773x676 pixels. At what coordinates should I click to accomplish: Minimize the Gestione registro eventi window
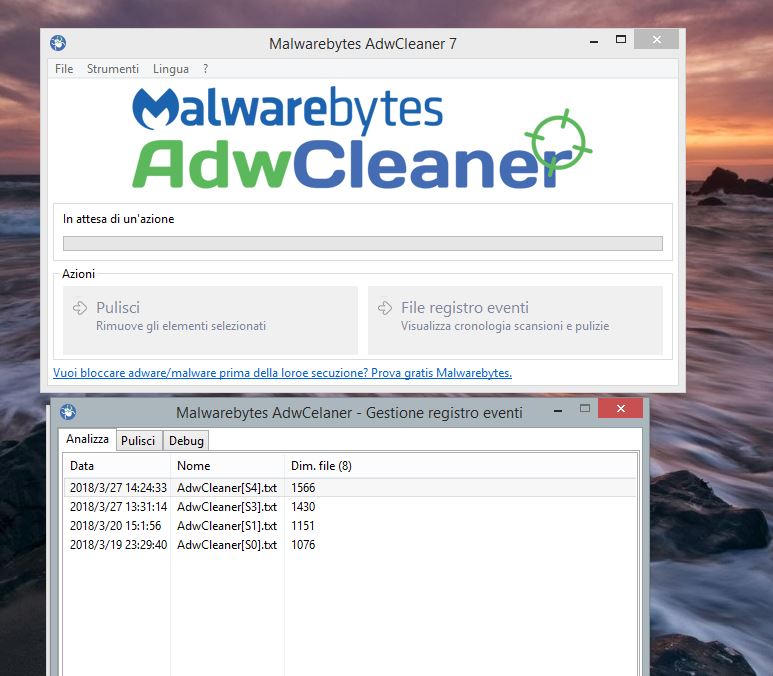pos(558,410)
